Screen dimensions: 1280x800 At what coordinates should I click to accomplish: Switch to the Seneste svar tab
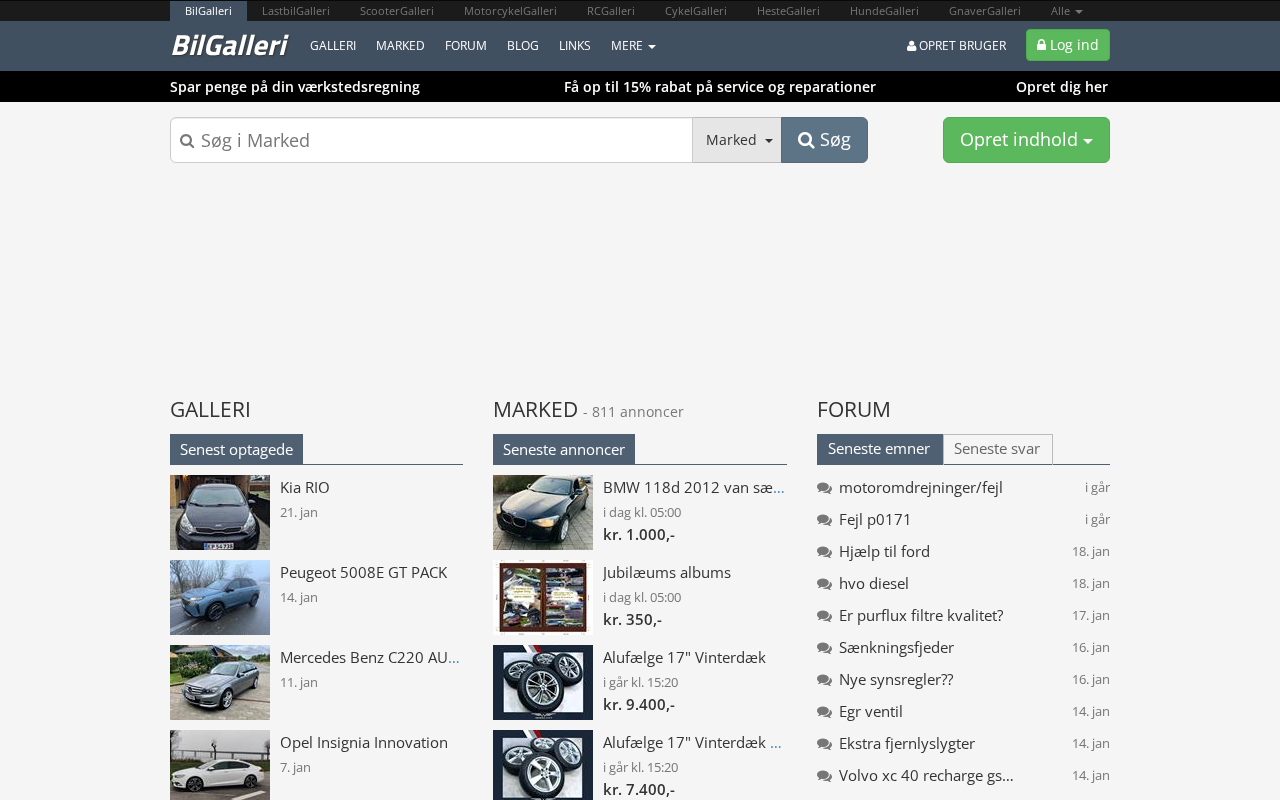pyautogui.click(x=997, y=449)
